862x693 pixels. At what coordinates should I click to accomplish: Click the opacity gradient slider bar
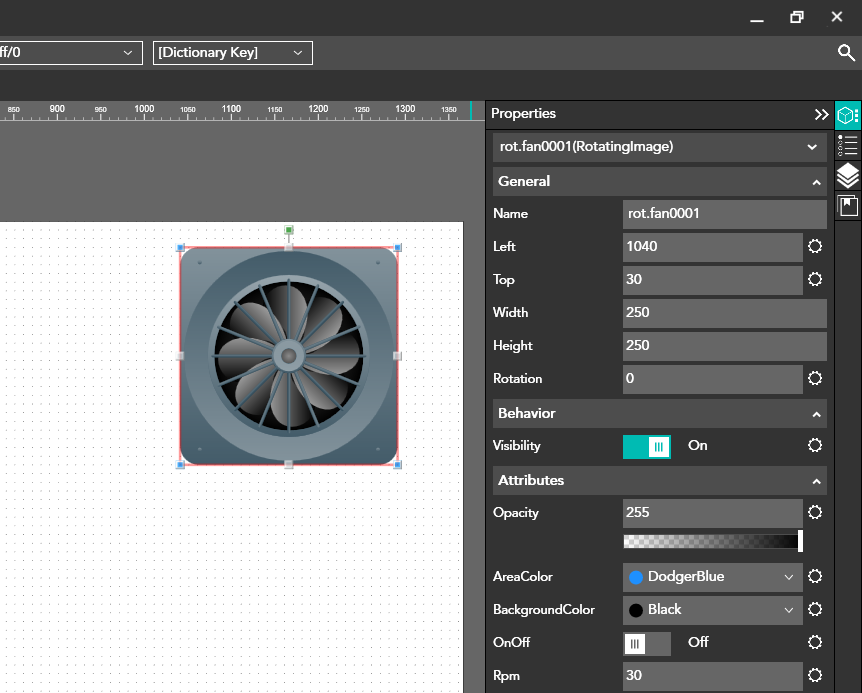click(711, 541)
